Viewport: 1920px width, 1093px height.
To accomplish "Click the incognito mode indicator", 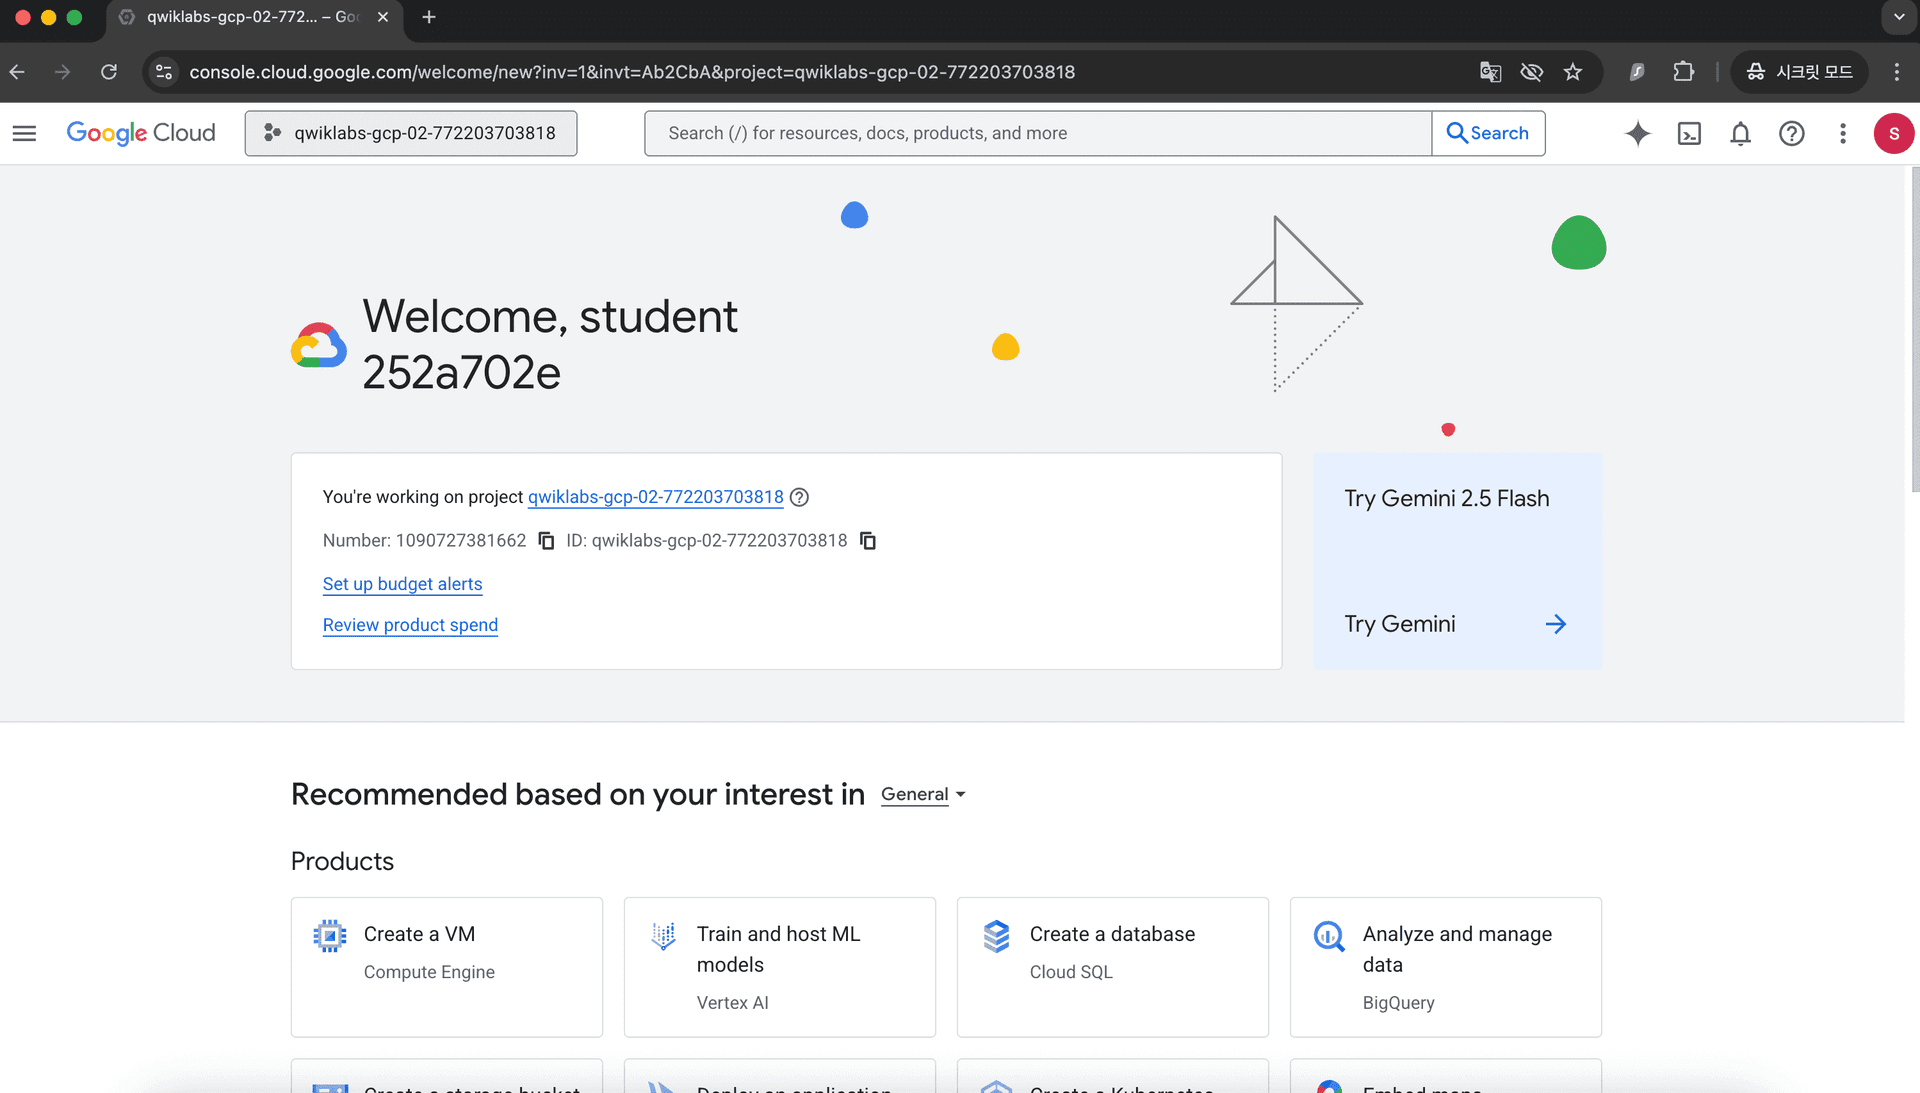I will 1799,72.
